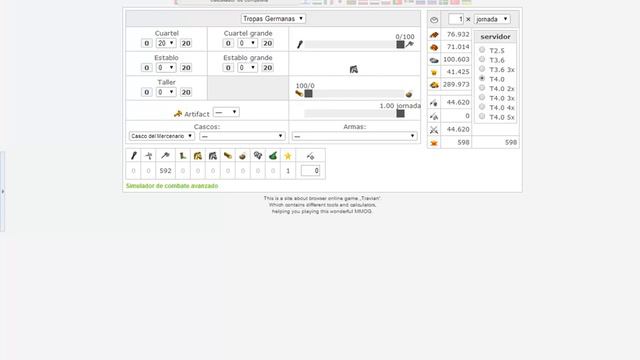Set Cuartel level to 0 button
Screen dimensions: 640x360
[x=147, y=43]
